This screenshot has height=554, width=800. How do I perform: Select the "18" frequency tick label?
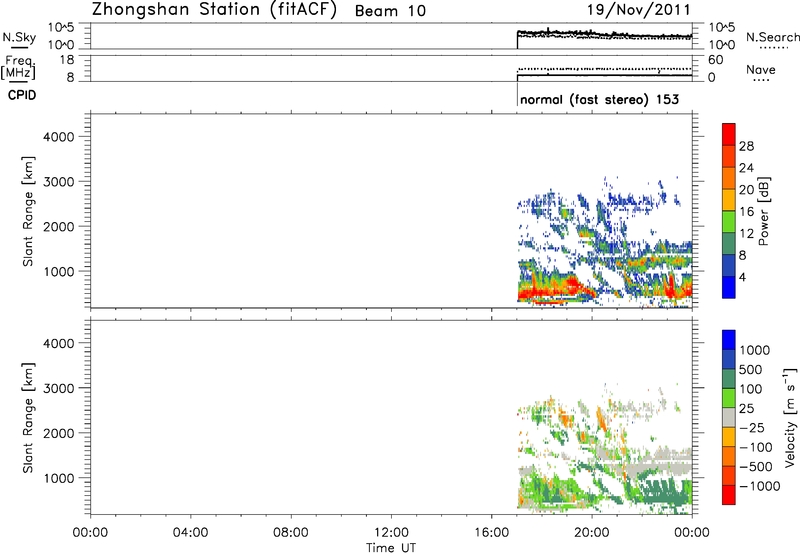67,60
